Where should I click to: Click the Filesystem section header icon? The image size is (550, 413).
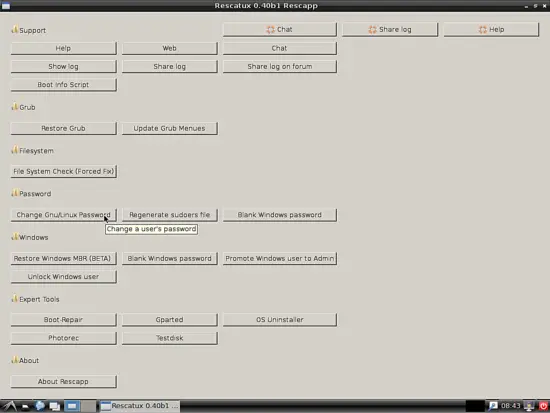click(14, 150)
